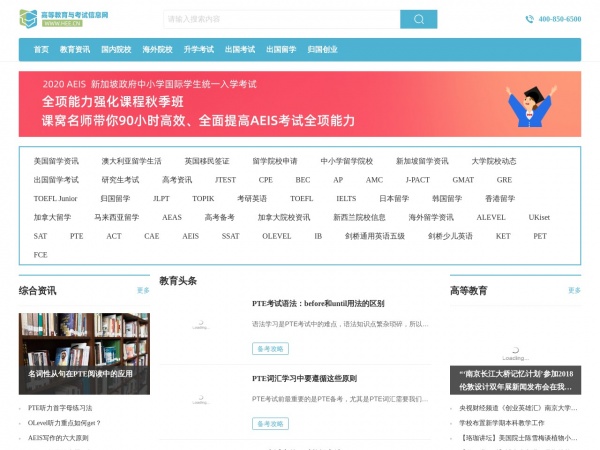Open 学校布置新学期本科教学工作 list item
Viewport: 600px width, 450px height.
pyautogui.click(x=502, y=423)
